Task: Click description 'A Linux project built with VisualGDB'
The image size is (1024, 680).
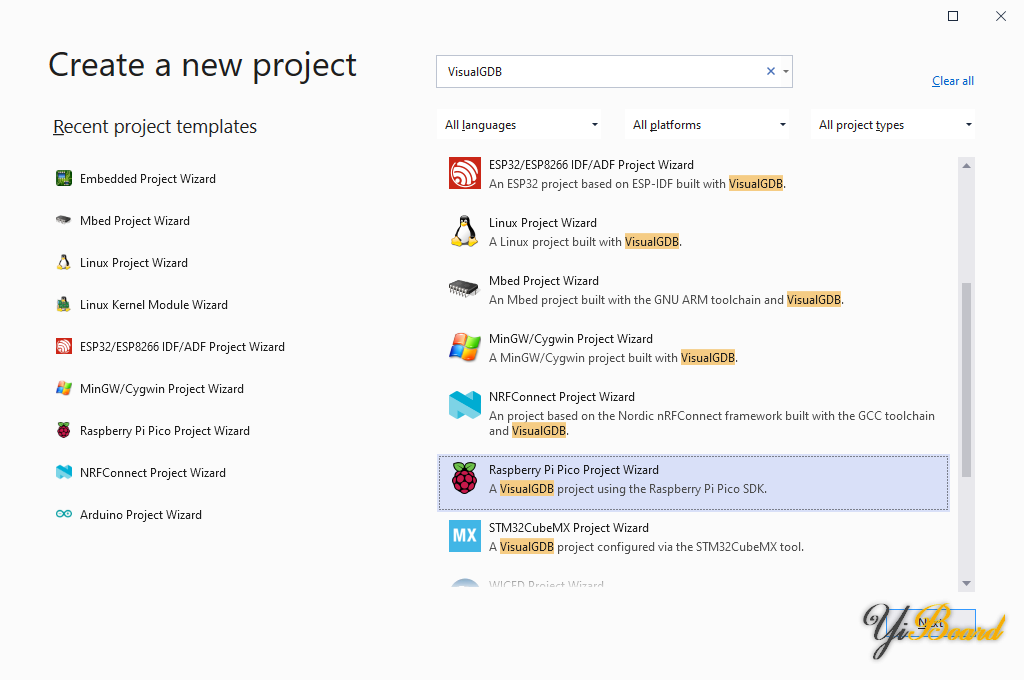Action: [x=585, y=242]
